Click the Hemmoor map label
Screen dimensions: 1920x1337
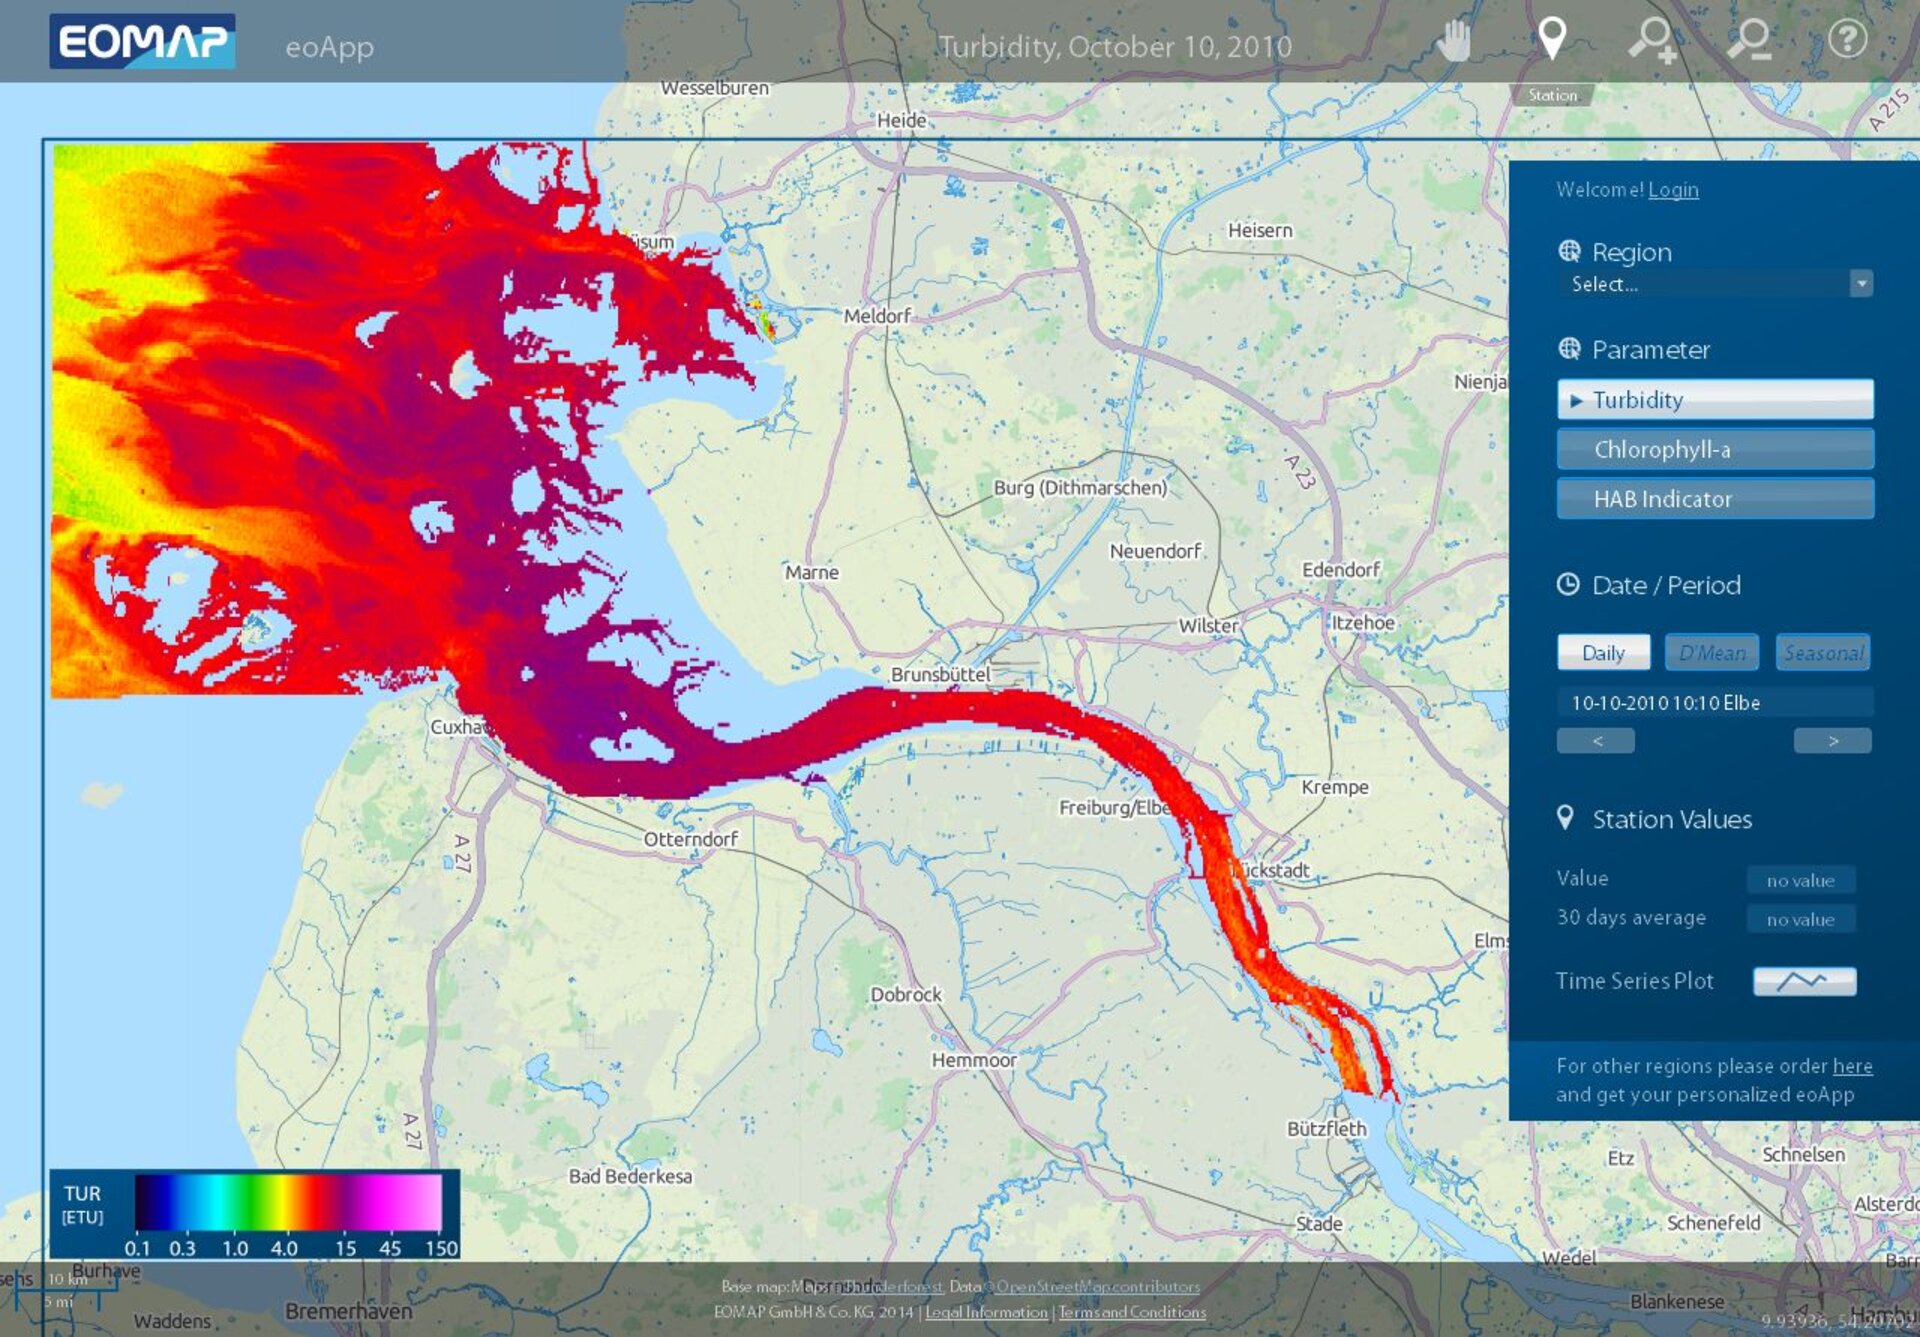pyautogui.click(x=974, y=1059)
